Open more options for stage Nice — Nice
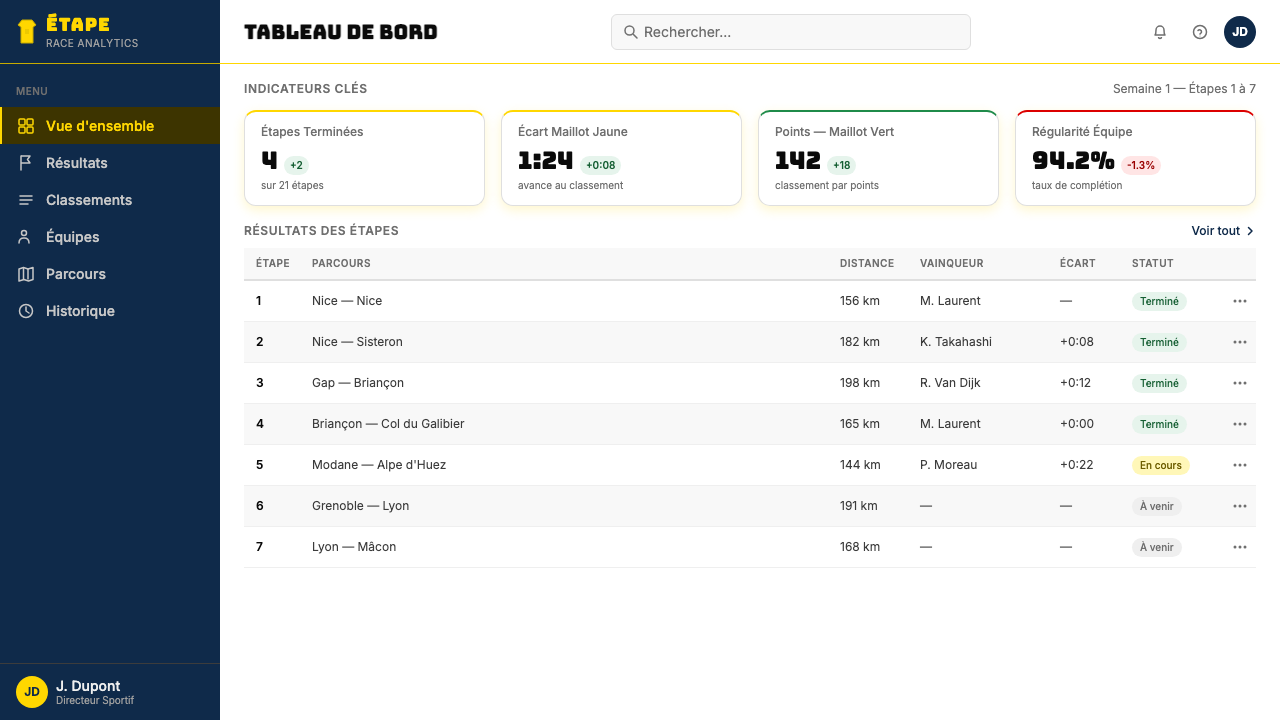 click(1240, 301)
